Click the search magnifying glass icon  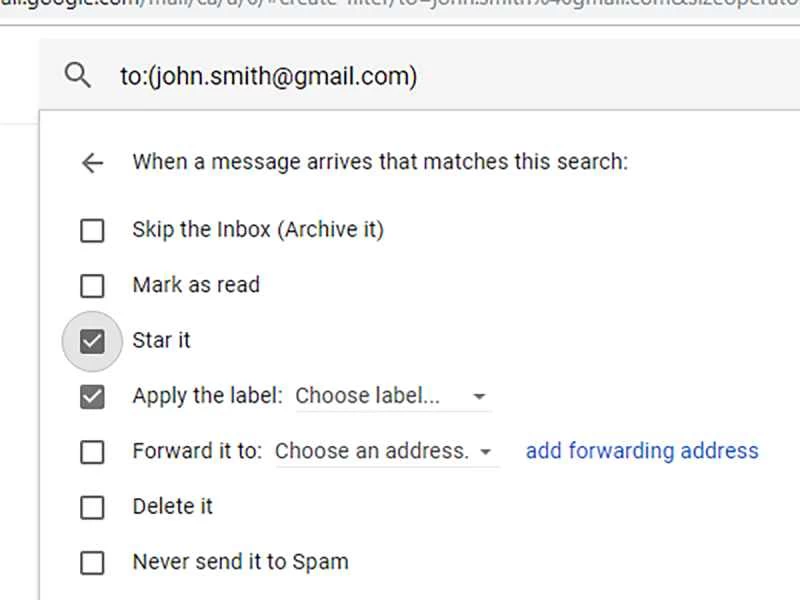[78, 74]
